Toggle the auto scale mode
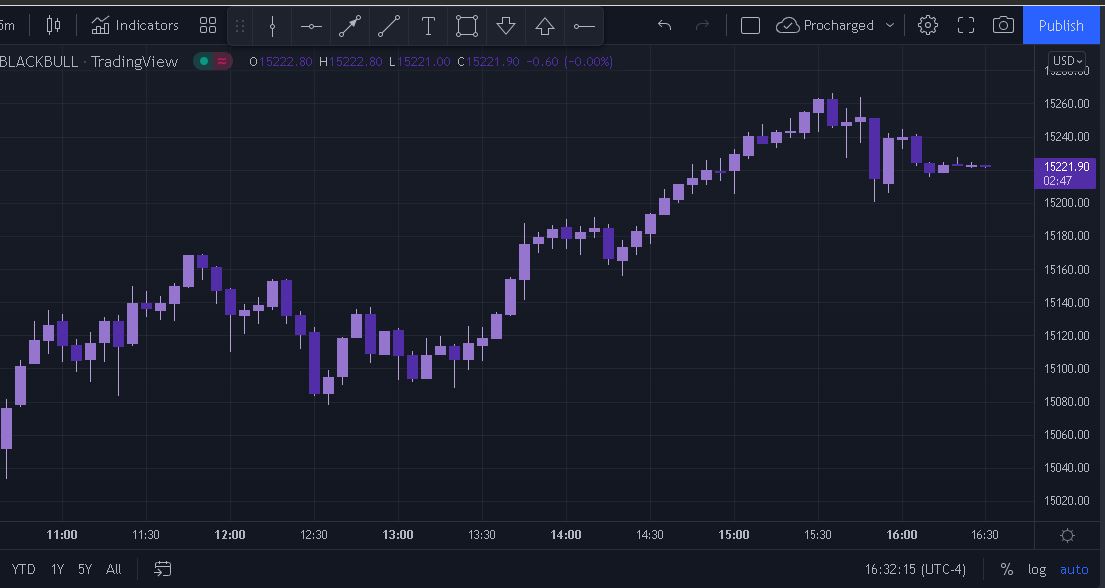The height and width of the screenshot is (588, 1105). (1074, 569)
